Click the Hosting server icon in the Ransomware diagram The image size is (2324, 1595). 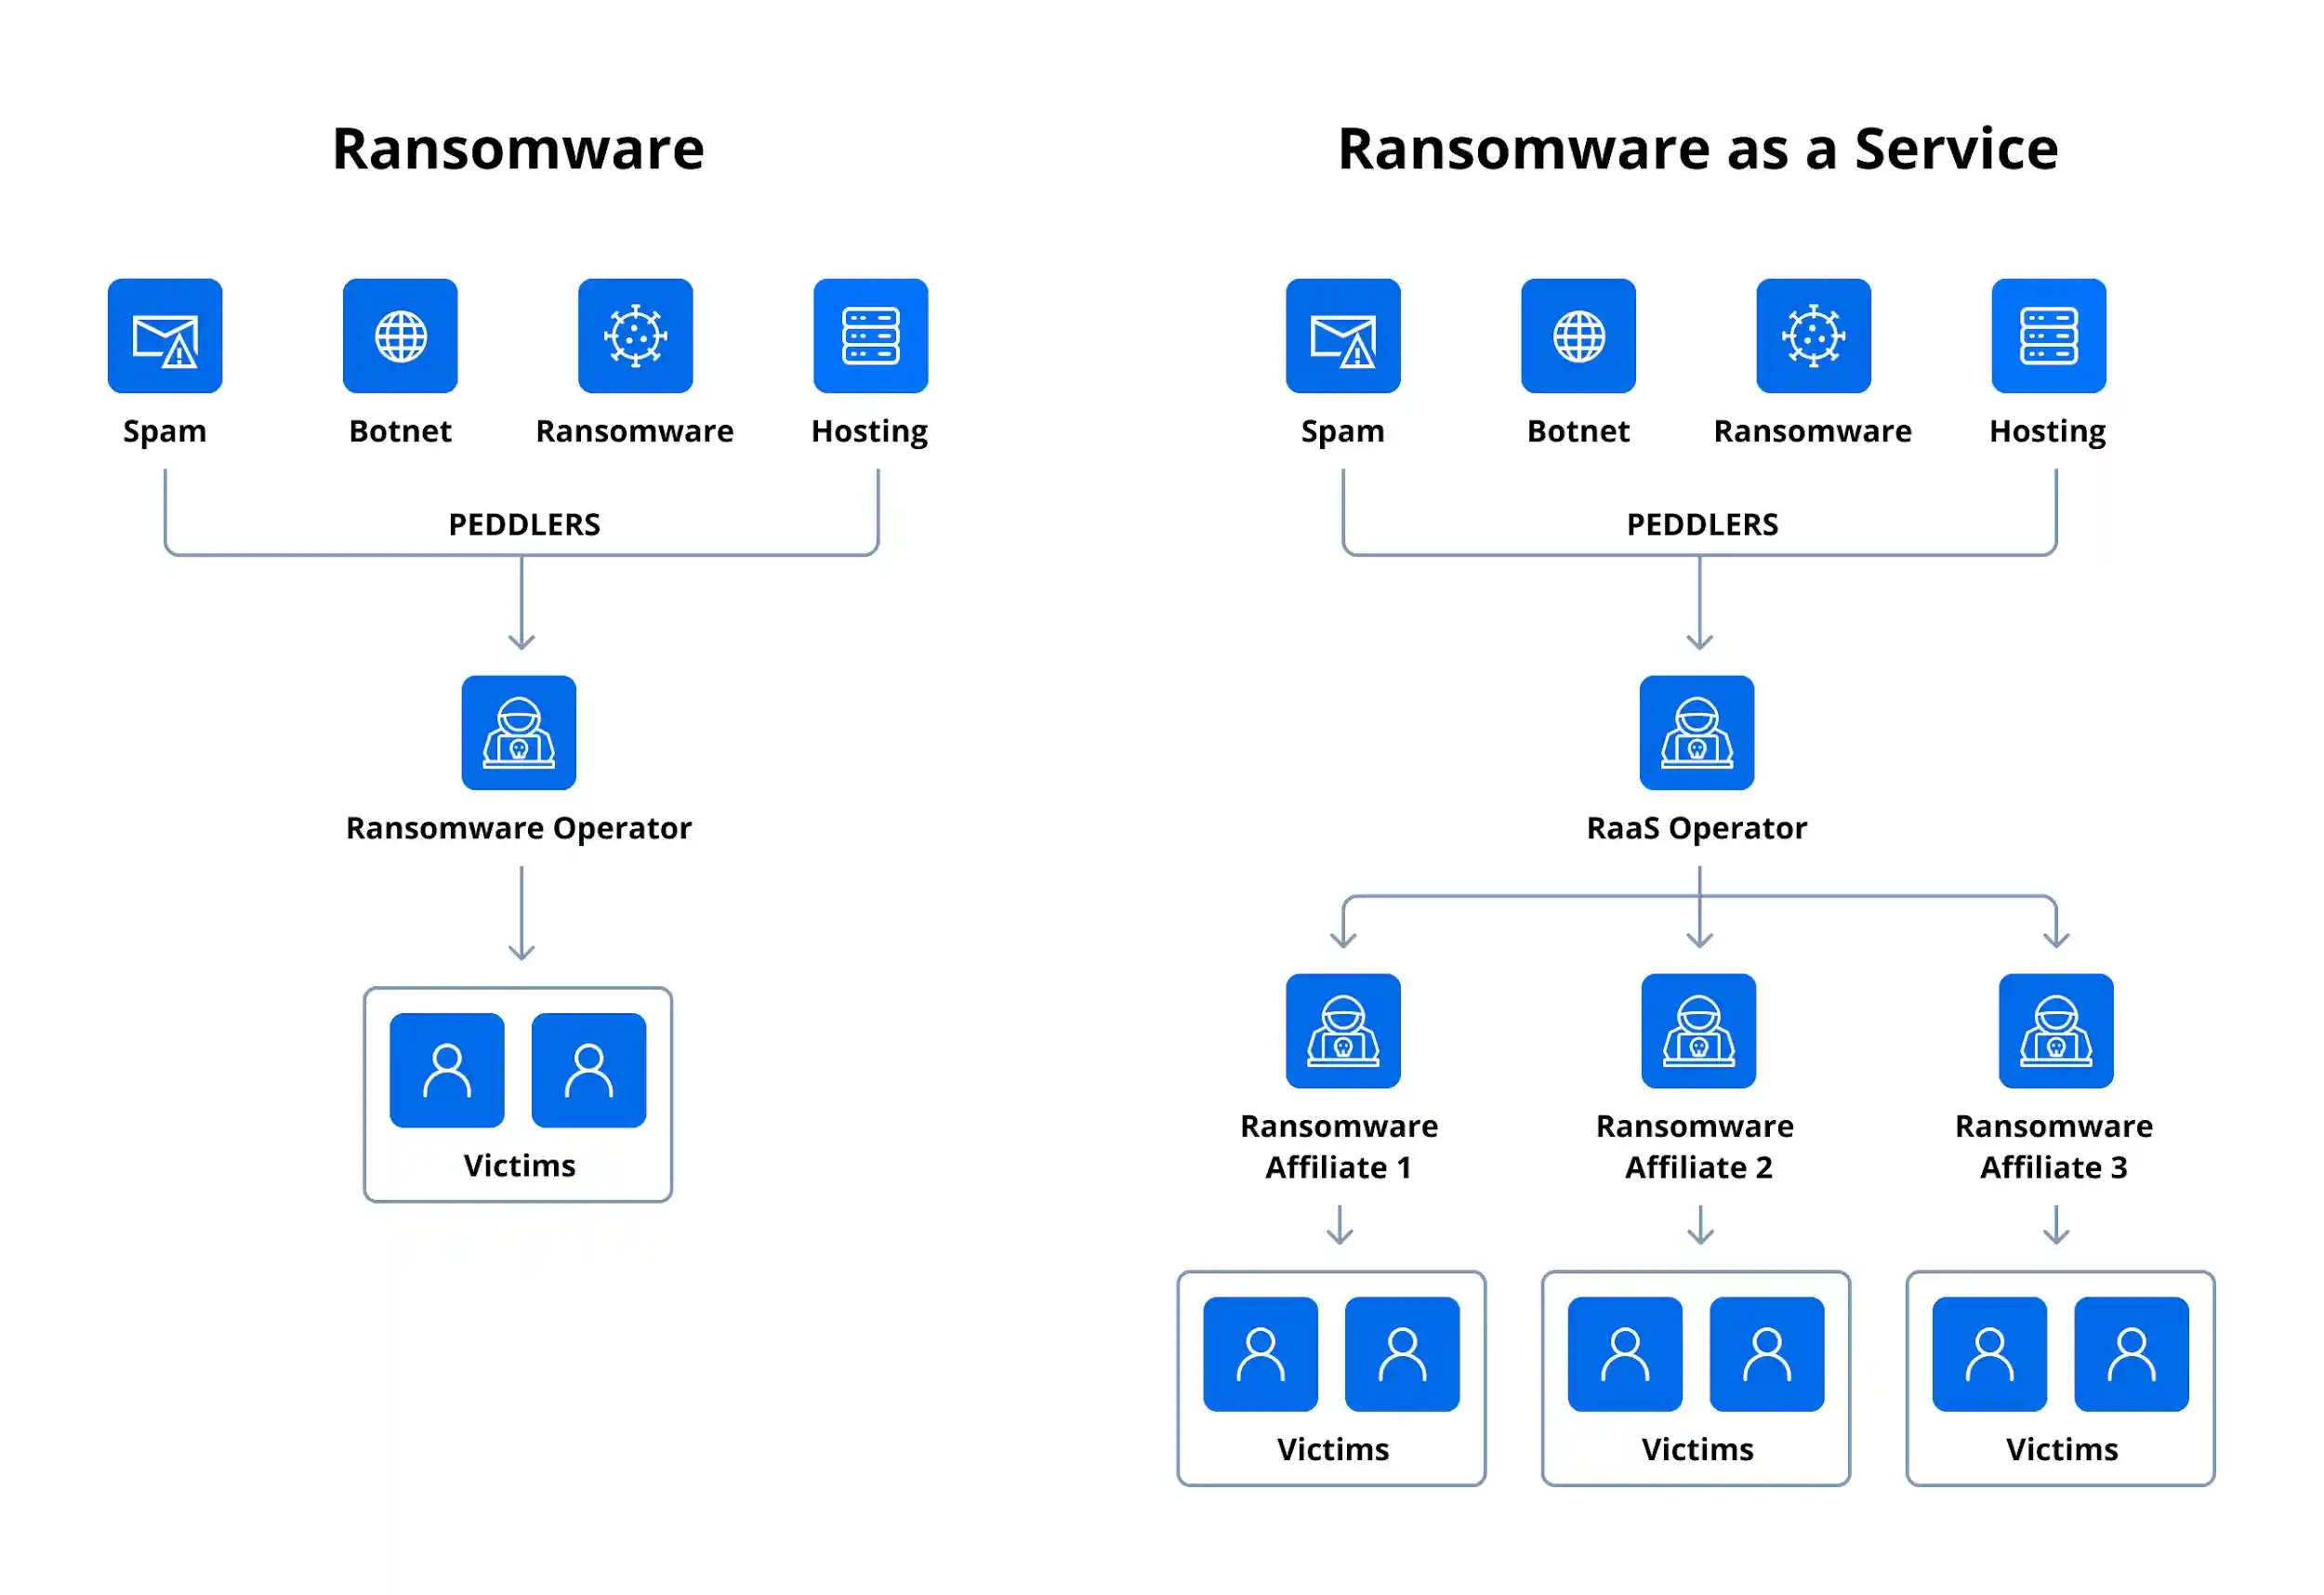(871, 335)
